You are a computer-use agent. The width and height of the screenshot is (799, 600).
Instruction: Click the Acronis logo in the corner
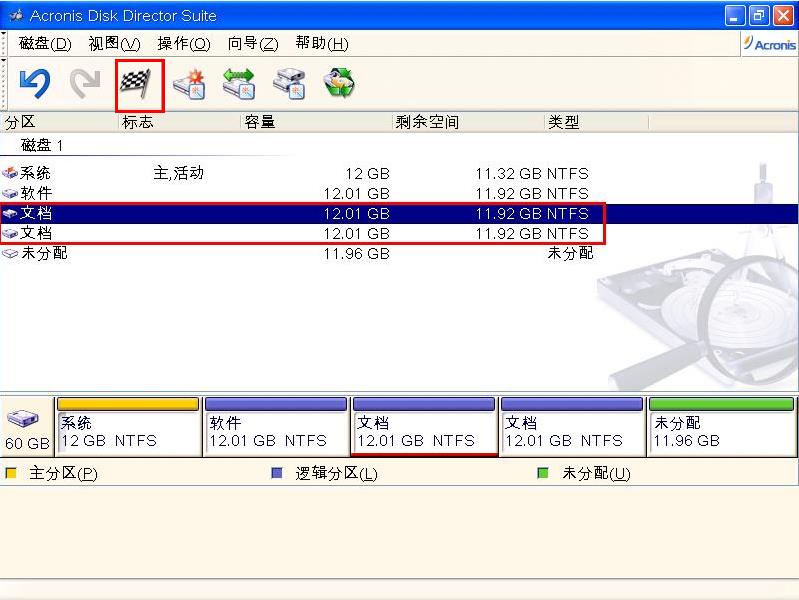click(769, 44)
